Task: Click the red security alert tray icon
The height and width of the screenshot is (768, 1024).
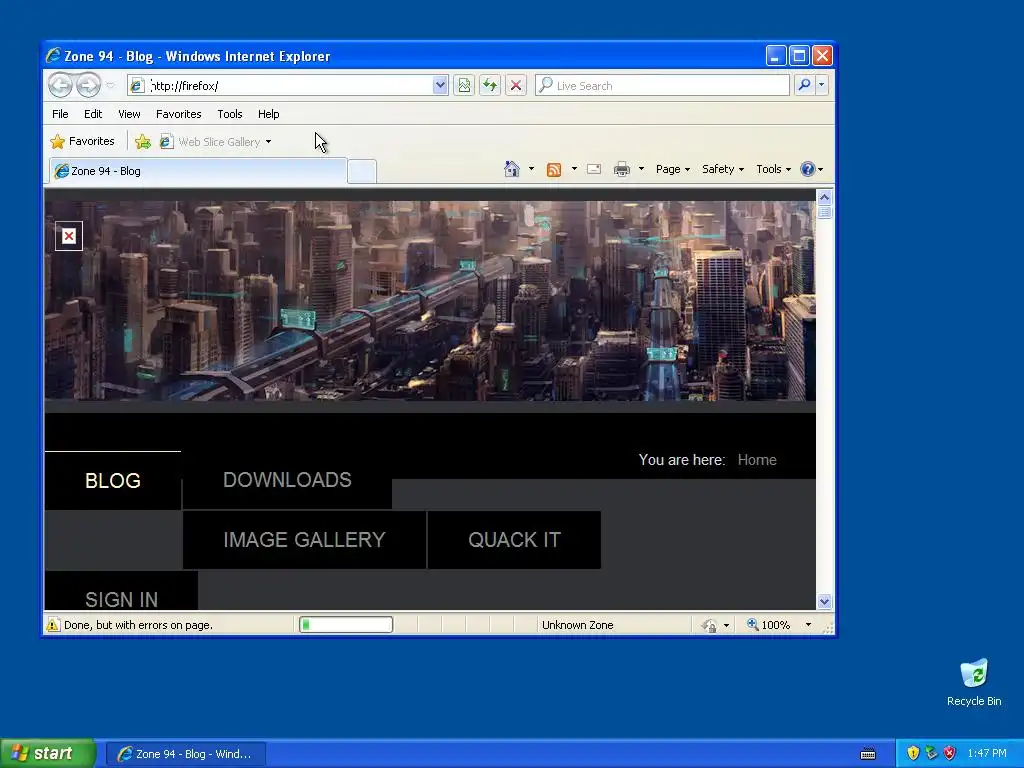Action: tap(950, 753)
